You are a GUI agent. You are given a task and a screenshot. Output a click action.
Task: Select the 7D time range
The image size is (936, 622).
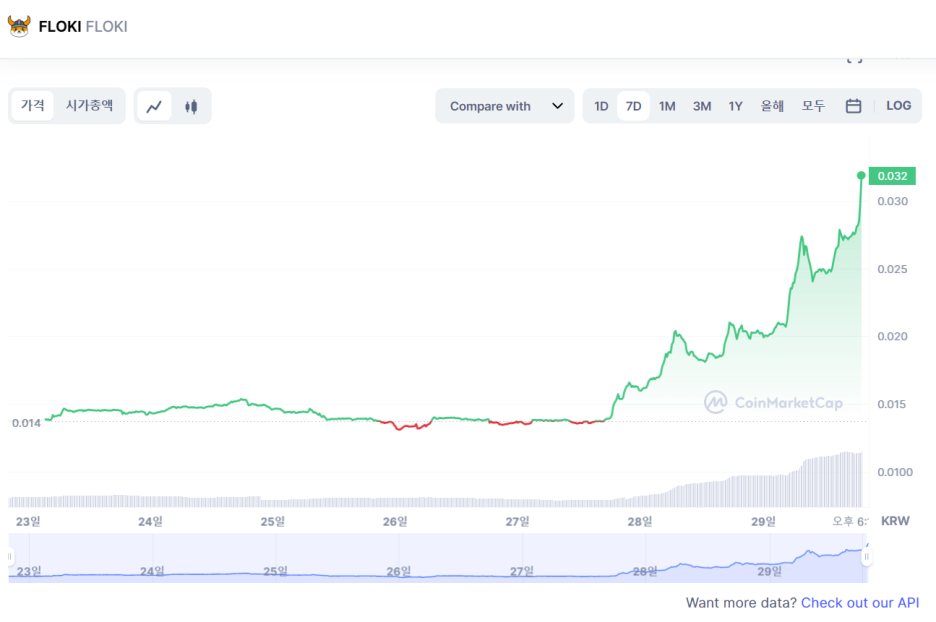point(633,106)
